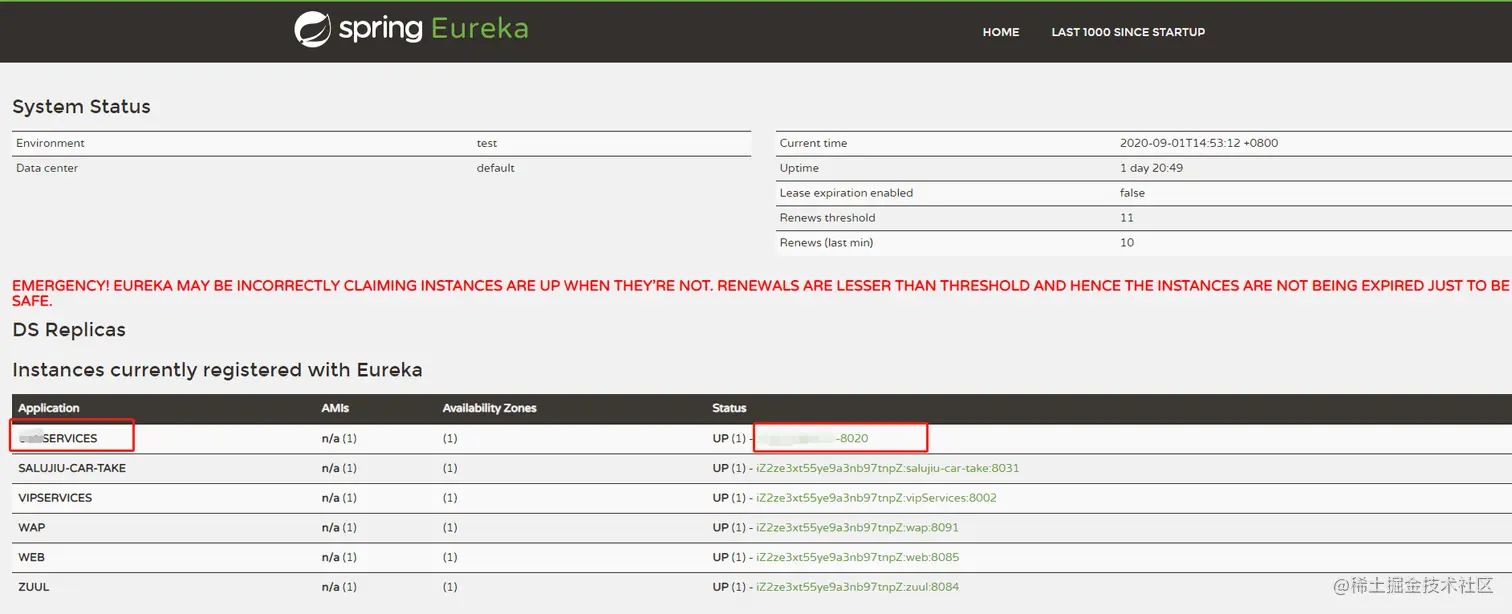The width and height of the screenshot is (1512, 614).
Task: Select Instances currently registered with Eureka heading
Action: (217, 370)
